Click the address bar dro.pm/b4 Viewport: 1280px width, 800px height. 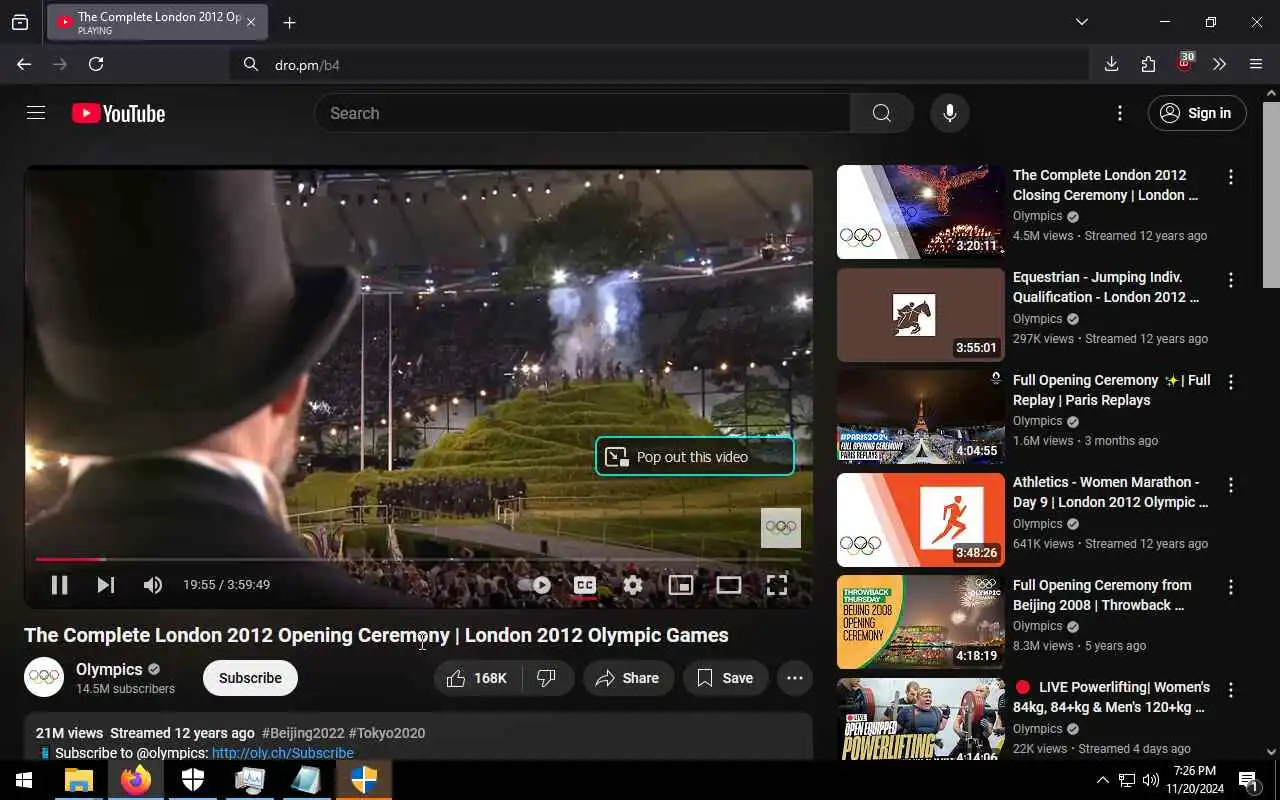point(659,65)
